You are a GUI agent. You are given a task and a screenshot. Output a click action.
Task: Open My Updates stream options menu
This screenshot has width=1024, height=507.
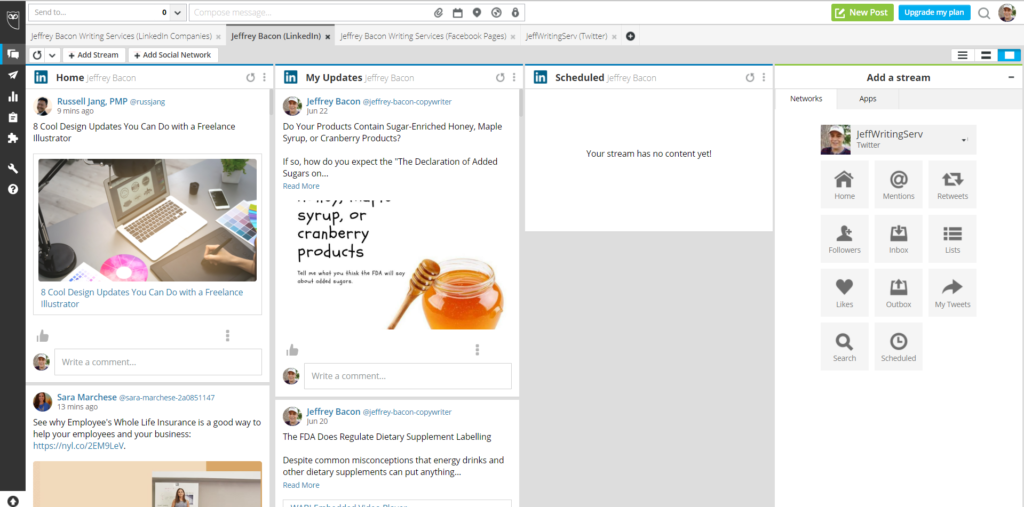[514, 78]
